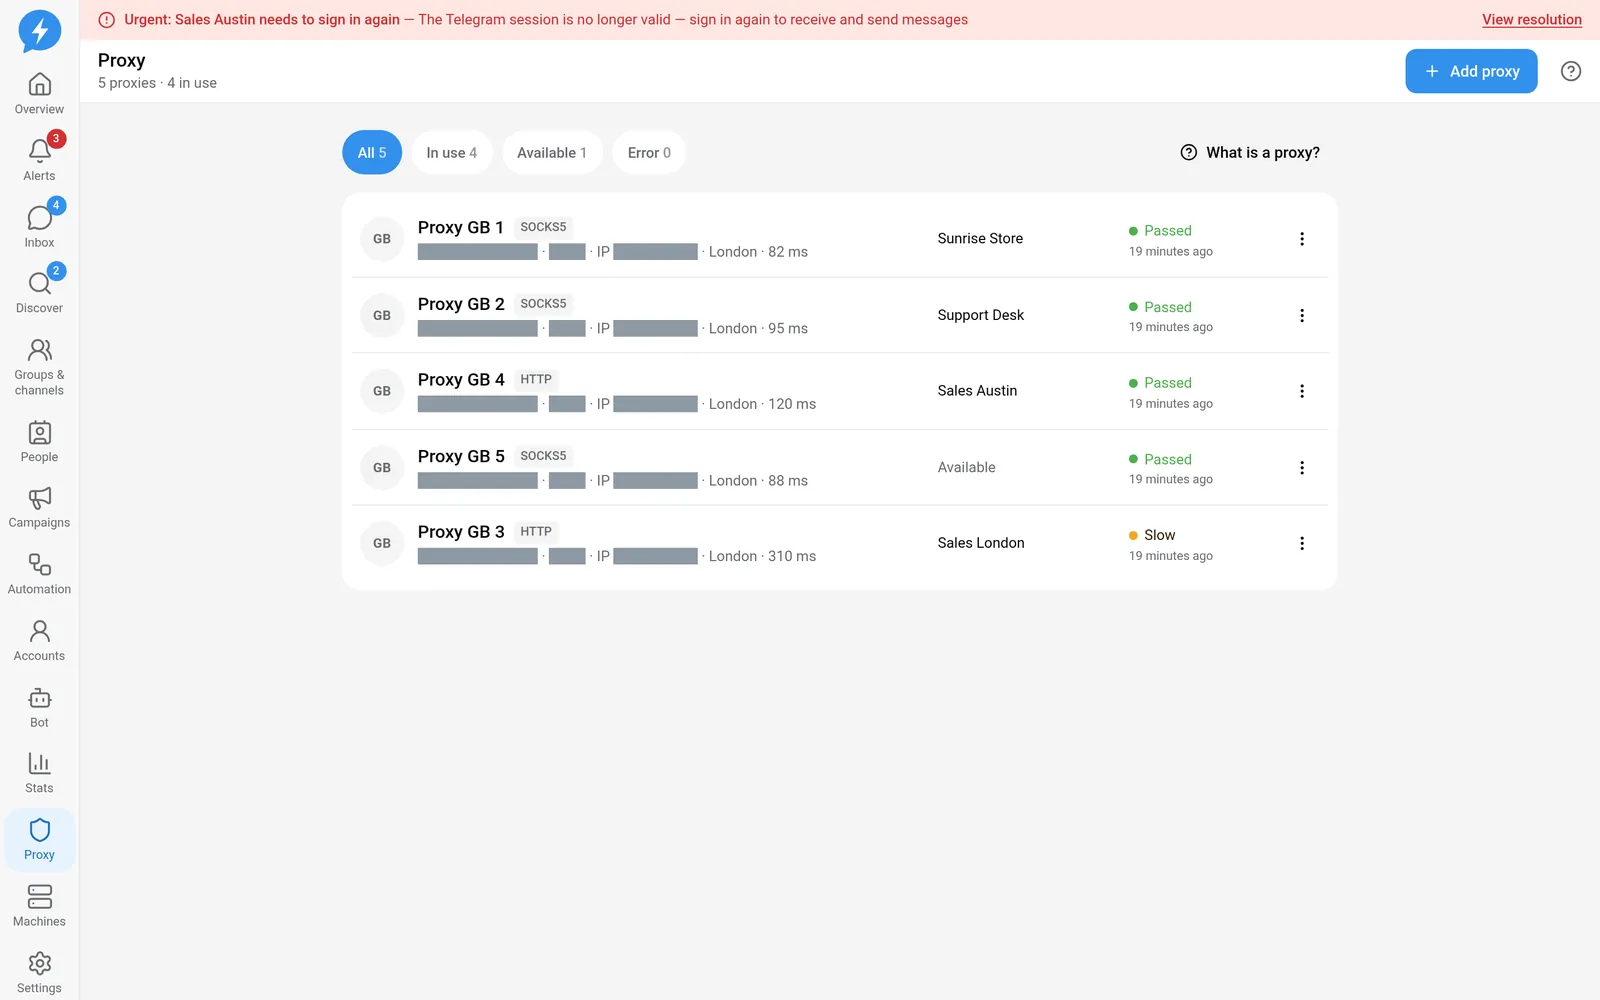Open the People section
This screenshot has width=1600, height=1000.
39,442
